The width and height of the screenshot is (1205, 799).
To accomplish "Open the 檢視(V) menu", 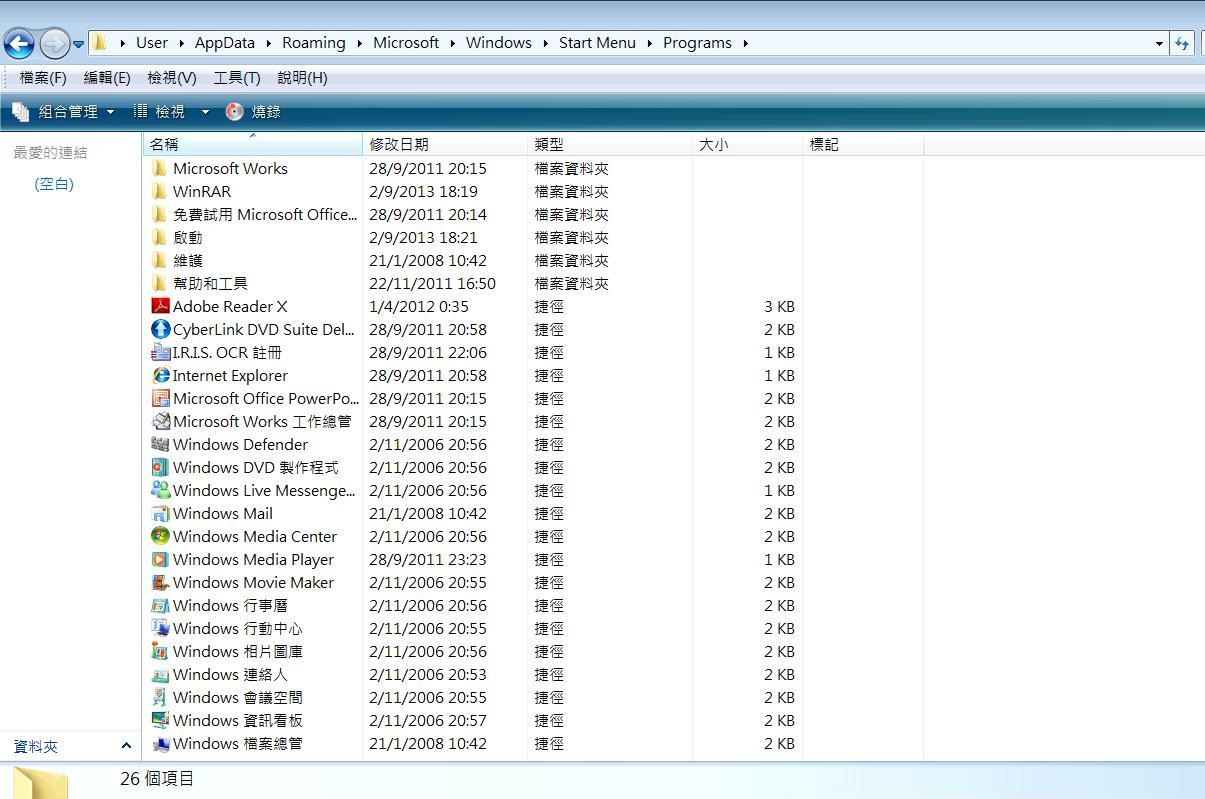I will tap(171, 77).
